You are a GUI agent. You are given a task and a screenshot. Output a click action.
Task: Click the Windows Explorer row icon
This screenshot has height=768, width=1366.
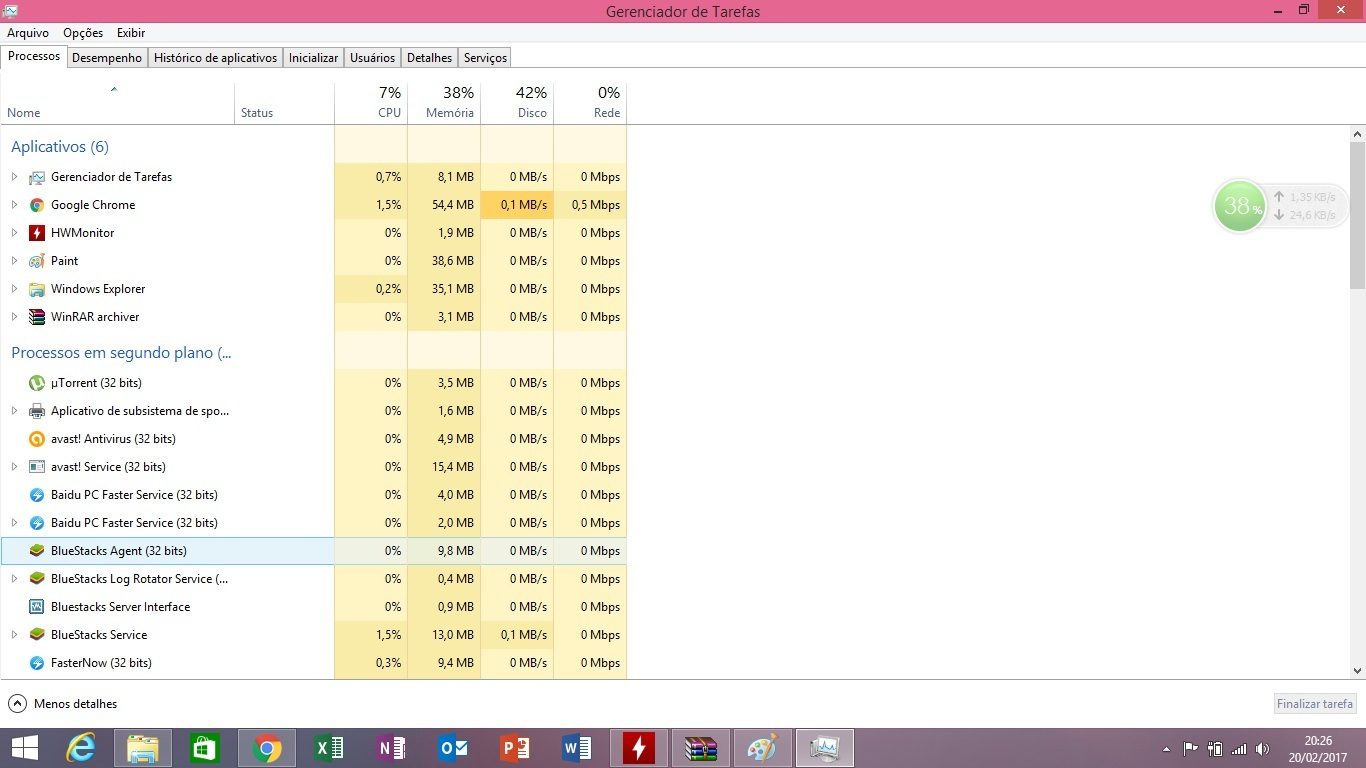click(37, 289)
